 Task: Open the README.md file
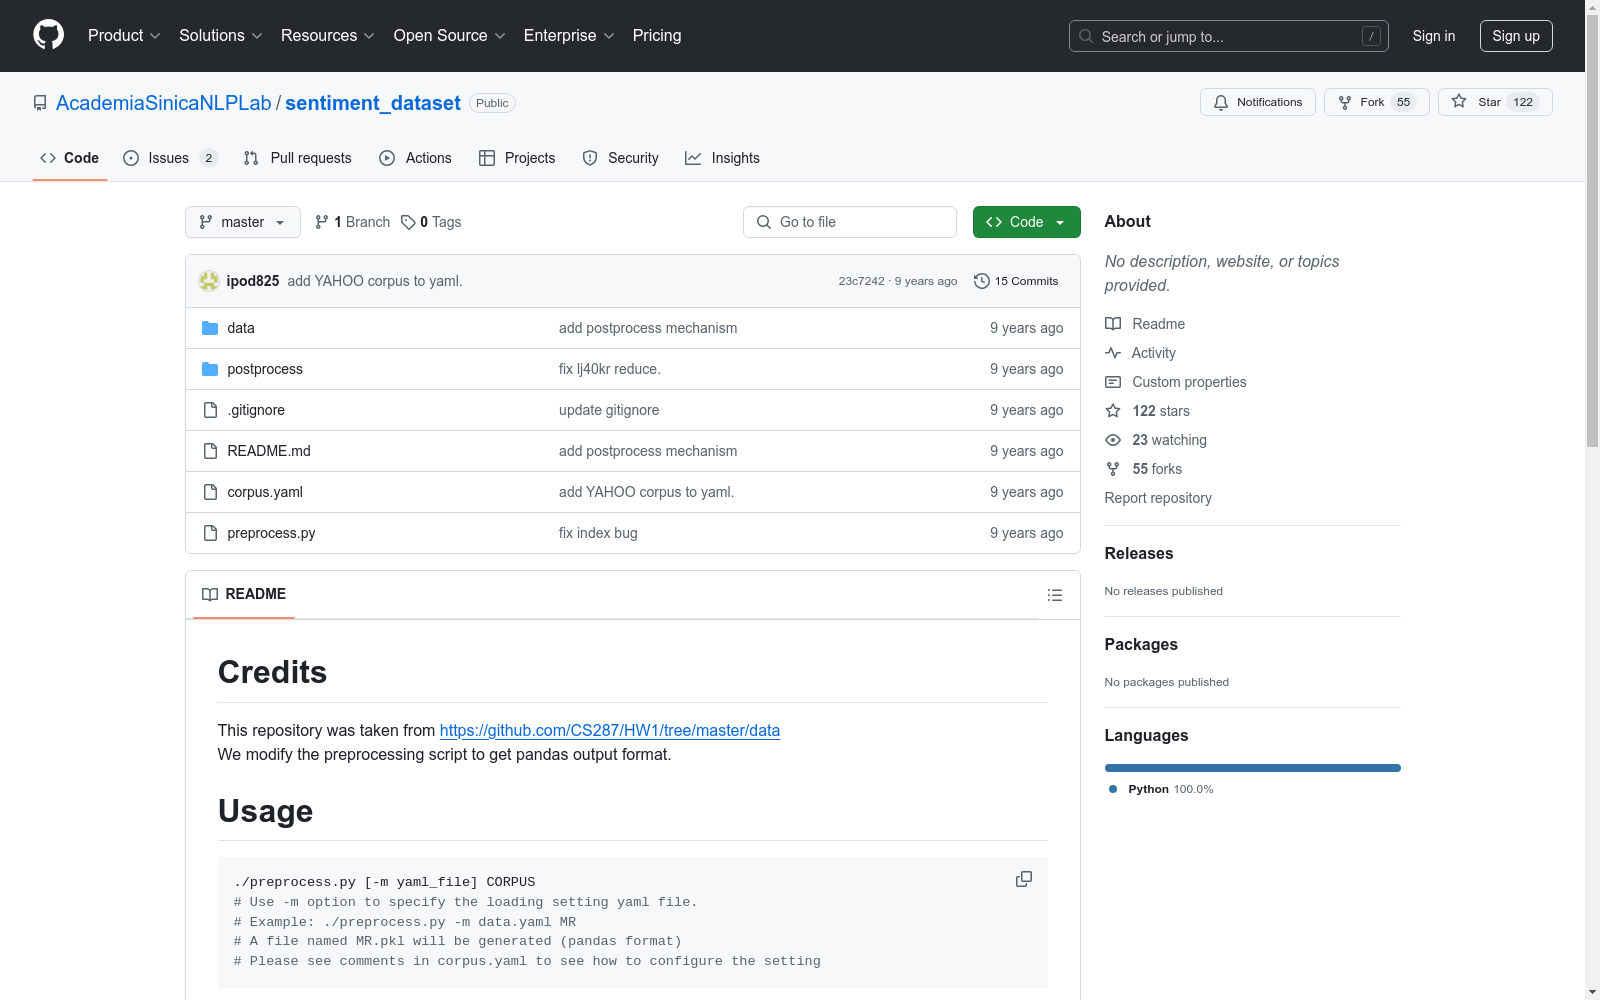click(269, 451)
